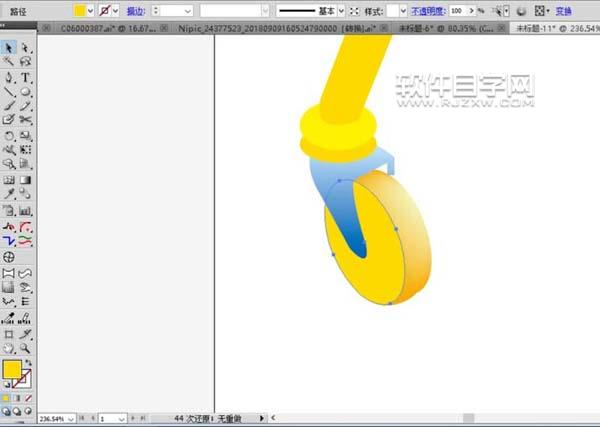600x427 pixels.
Task: Go to next artboard arrow
Action: click(x=133, y=419)
